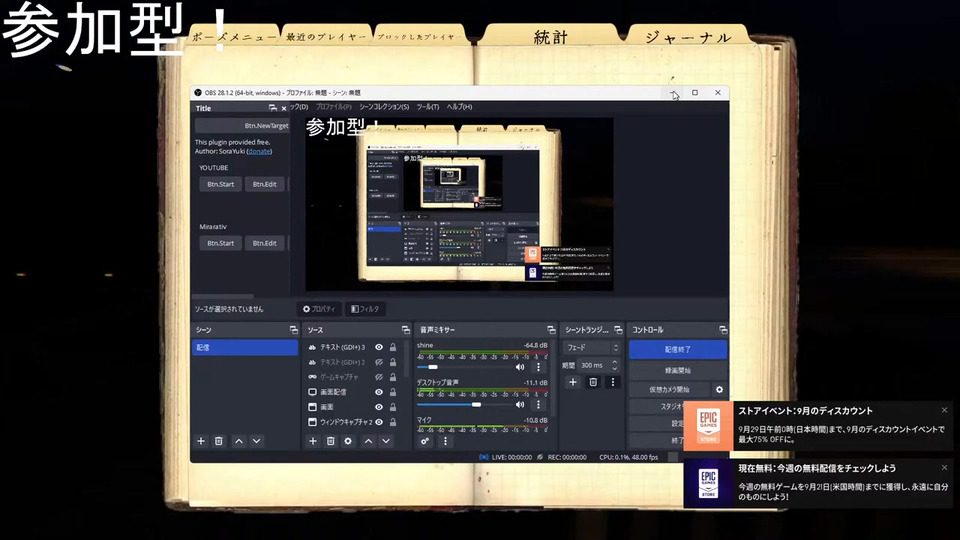Open transition three-dot properties menu
Image resolution: width=960 pixels, height=540 pixels.
pyautogui.click(x=612, y=382)
